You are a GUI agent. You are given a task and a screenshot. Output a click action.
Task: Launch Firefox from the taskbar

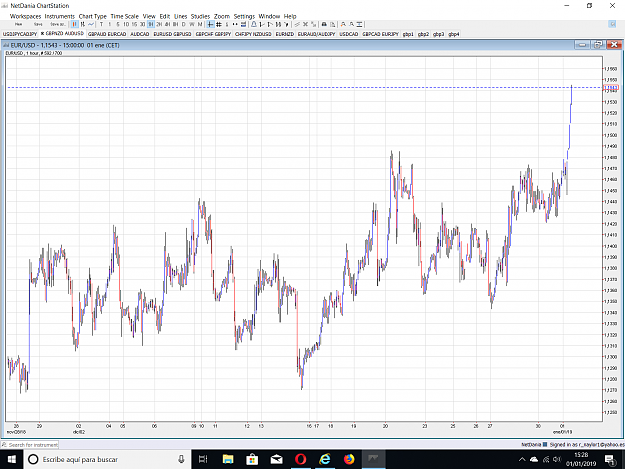349,459
